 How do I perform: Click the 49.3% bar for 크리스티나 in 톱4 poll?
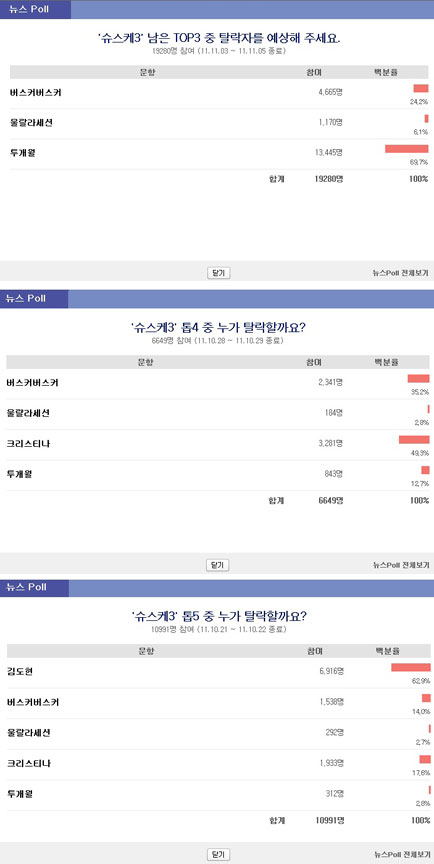pos(414,439)
